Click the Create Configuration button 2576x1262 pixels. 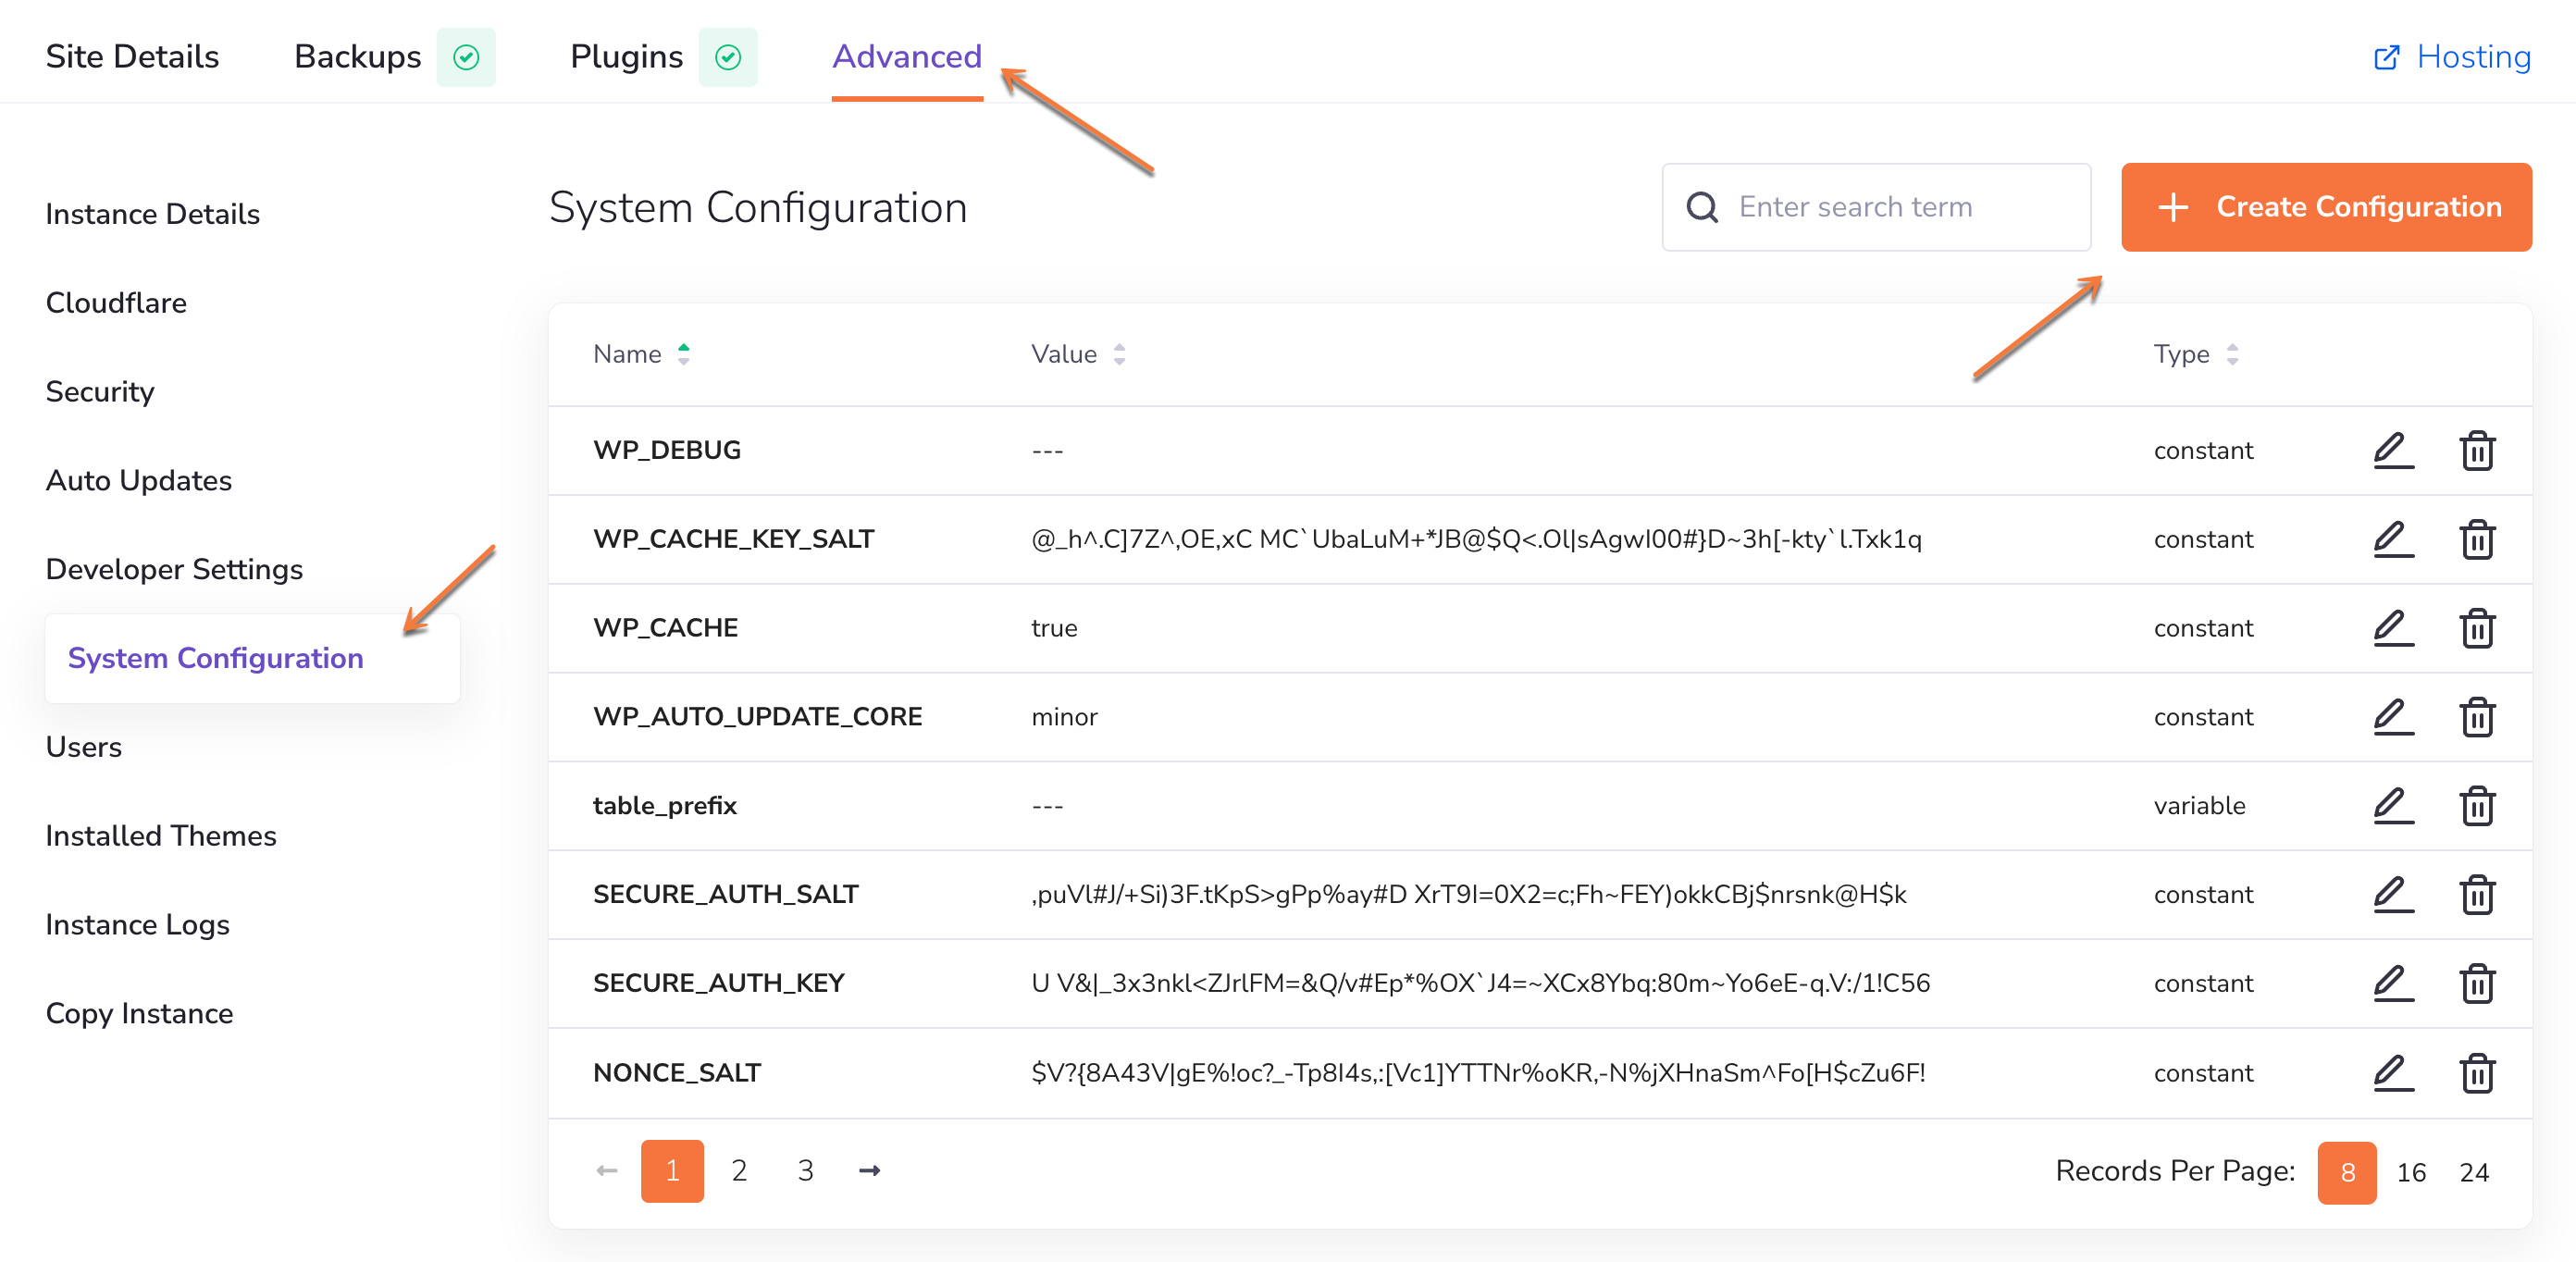click(2325, 207)
